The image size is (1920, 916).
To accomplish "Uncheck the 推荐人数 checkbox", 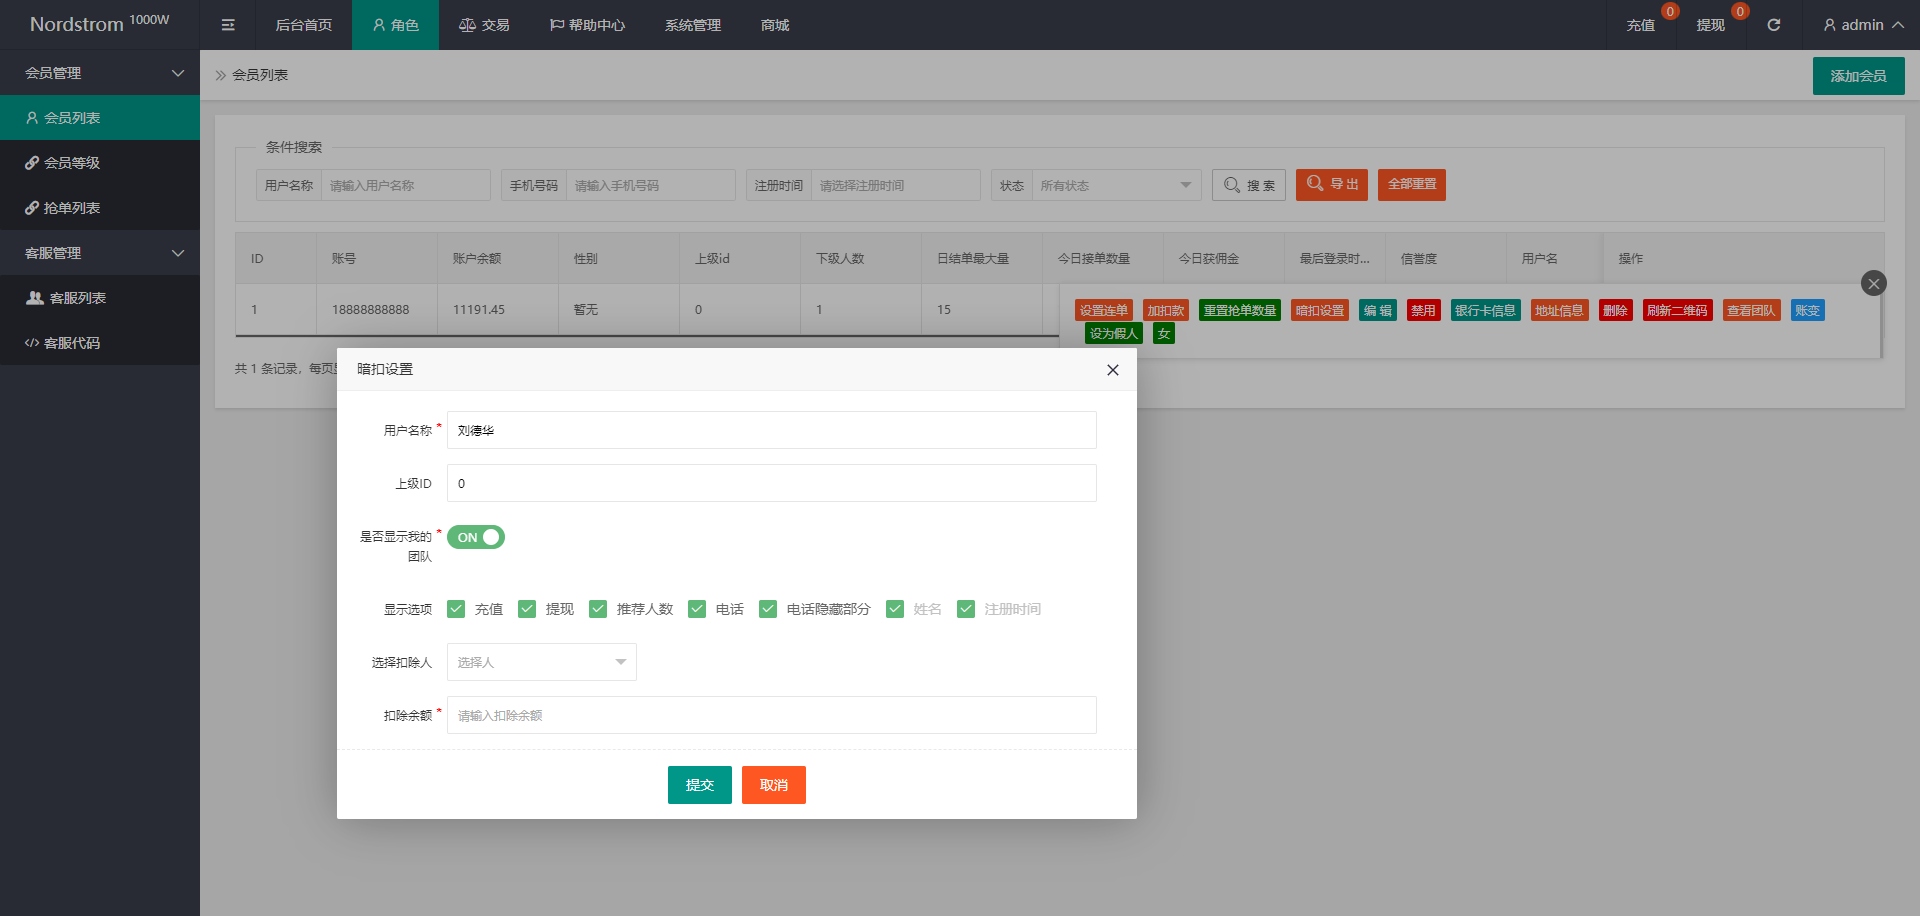I will tap(598, 609).
